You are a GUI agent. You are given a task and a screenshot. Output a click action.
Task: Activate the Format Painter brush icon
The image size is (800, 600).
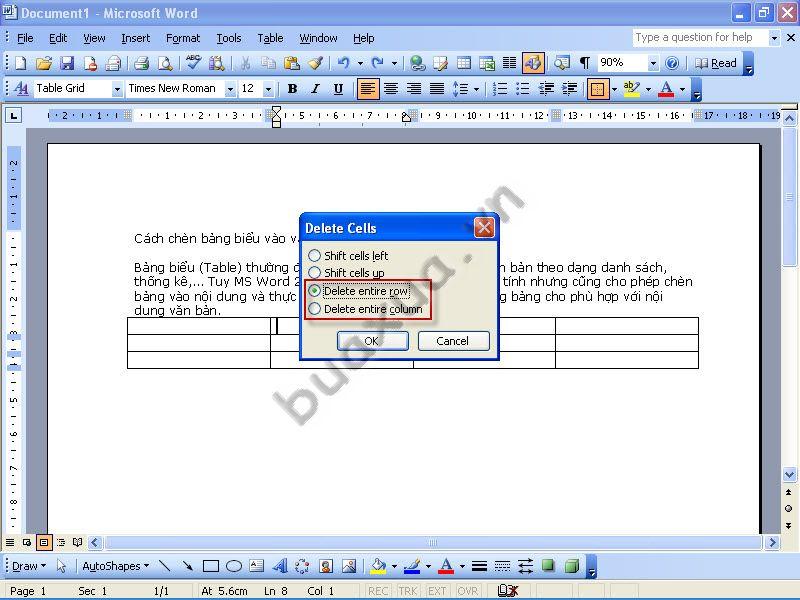315,63
